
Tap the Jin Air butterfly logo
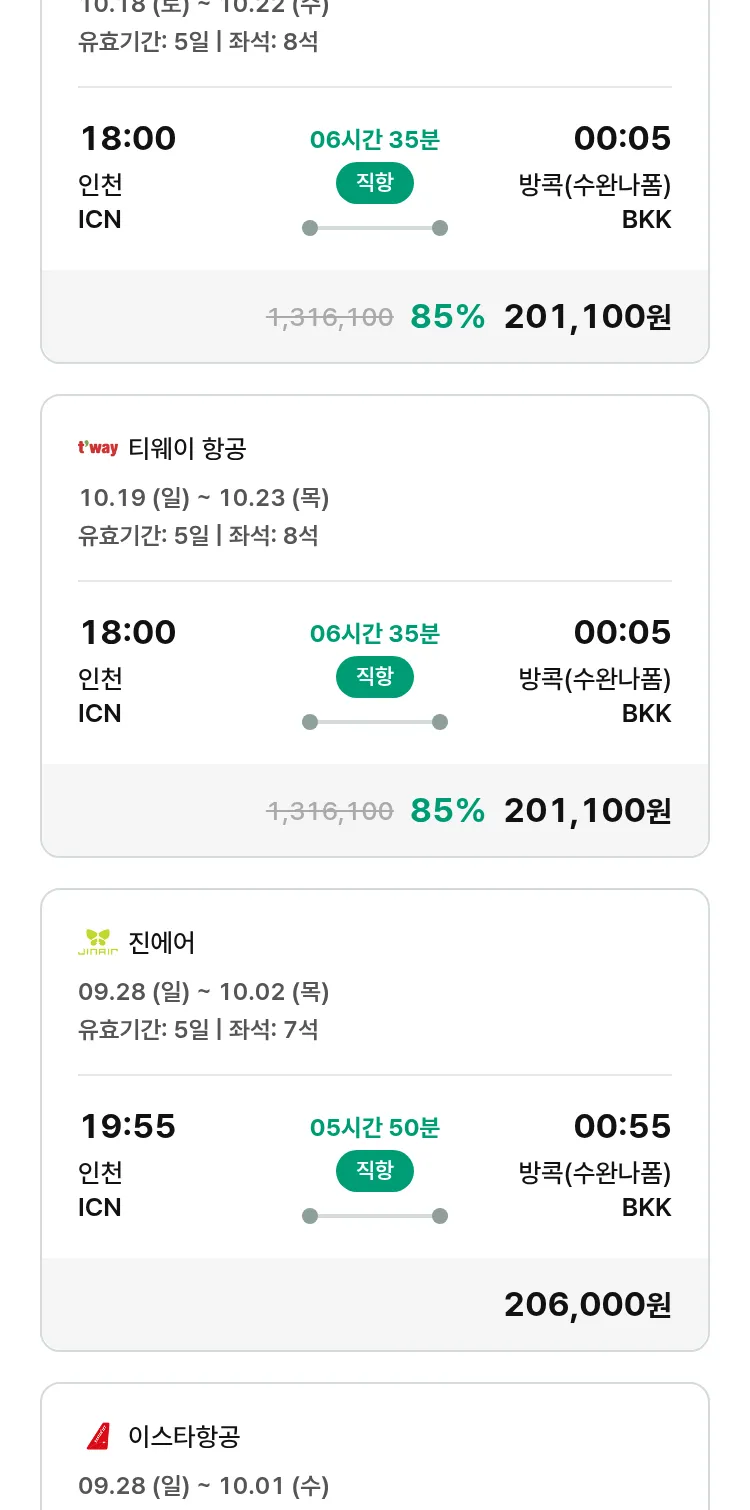(x=98, y=942)
